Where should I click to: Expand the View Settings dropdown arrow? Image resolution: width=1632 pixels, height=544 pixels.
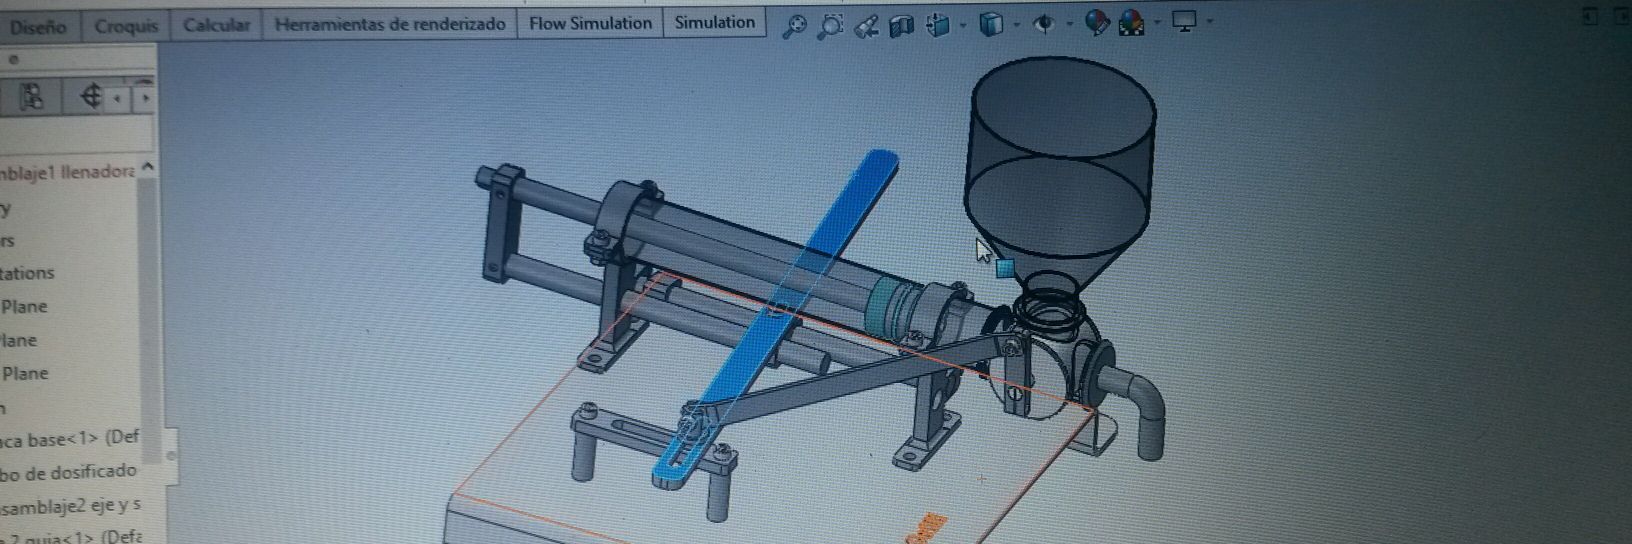pos(1210,21)
